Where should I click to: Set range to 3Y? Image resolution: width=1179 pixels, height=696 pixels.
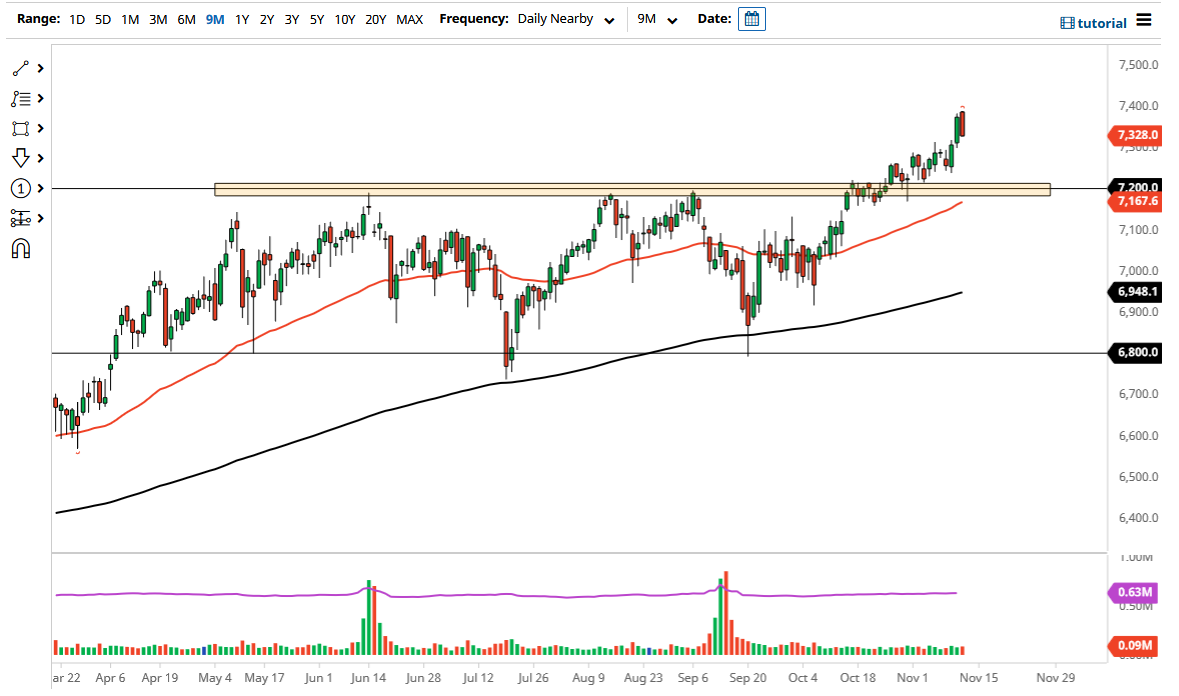[x=292, y=20]
